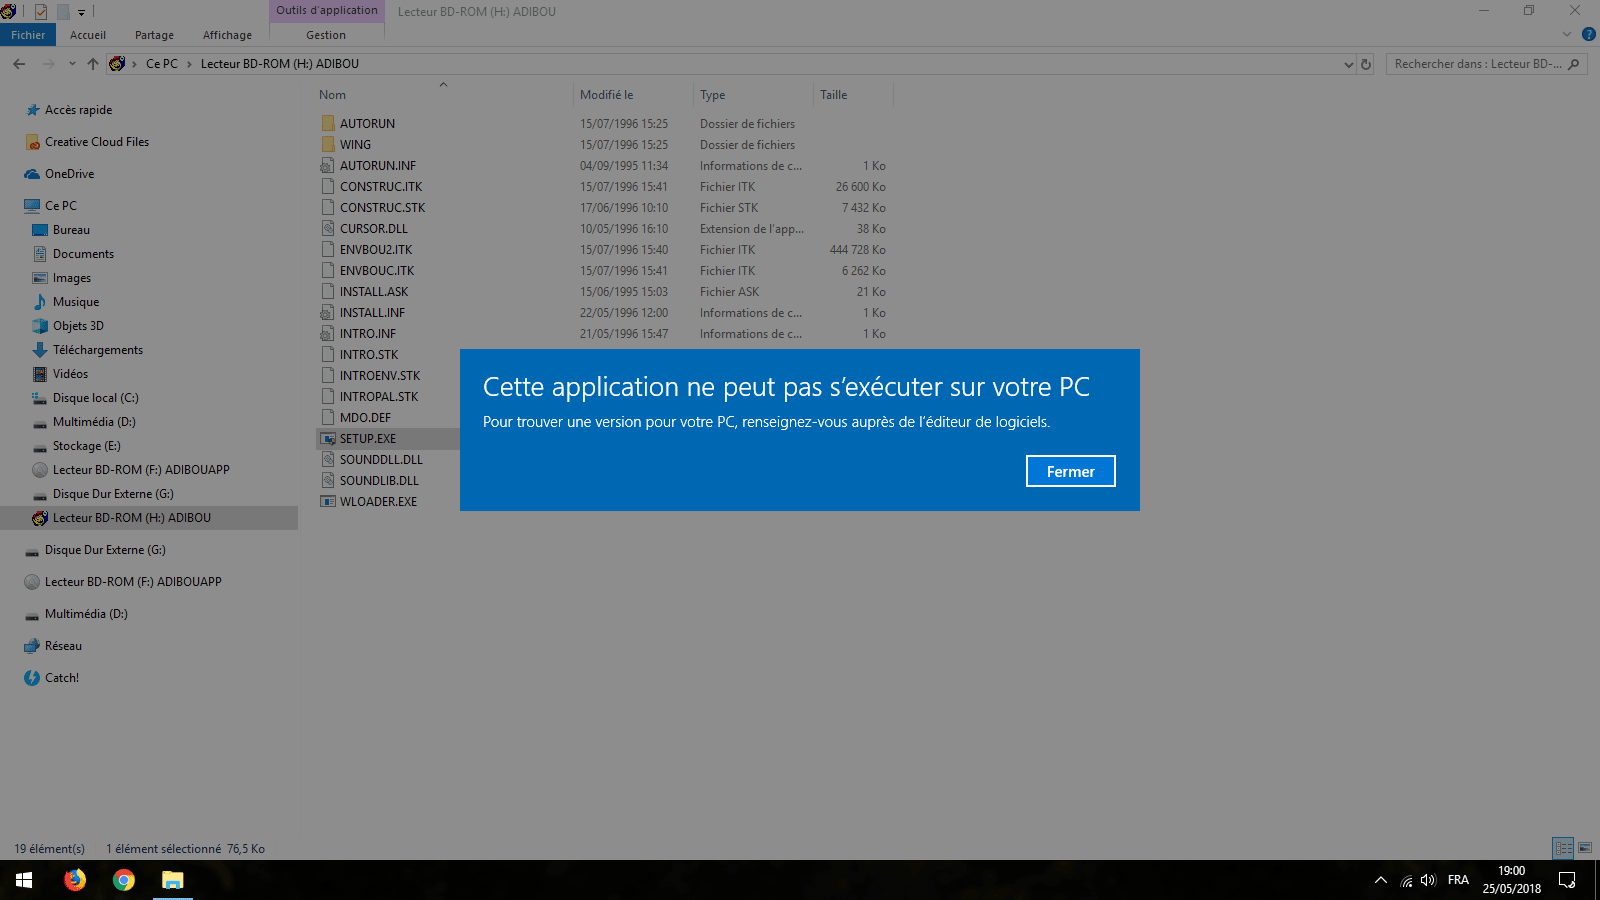Open File Explorer taskbar icon
Viewport: 1600px width, 900px height.
tap(173, 880)
